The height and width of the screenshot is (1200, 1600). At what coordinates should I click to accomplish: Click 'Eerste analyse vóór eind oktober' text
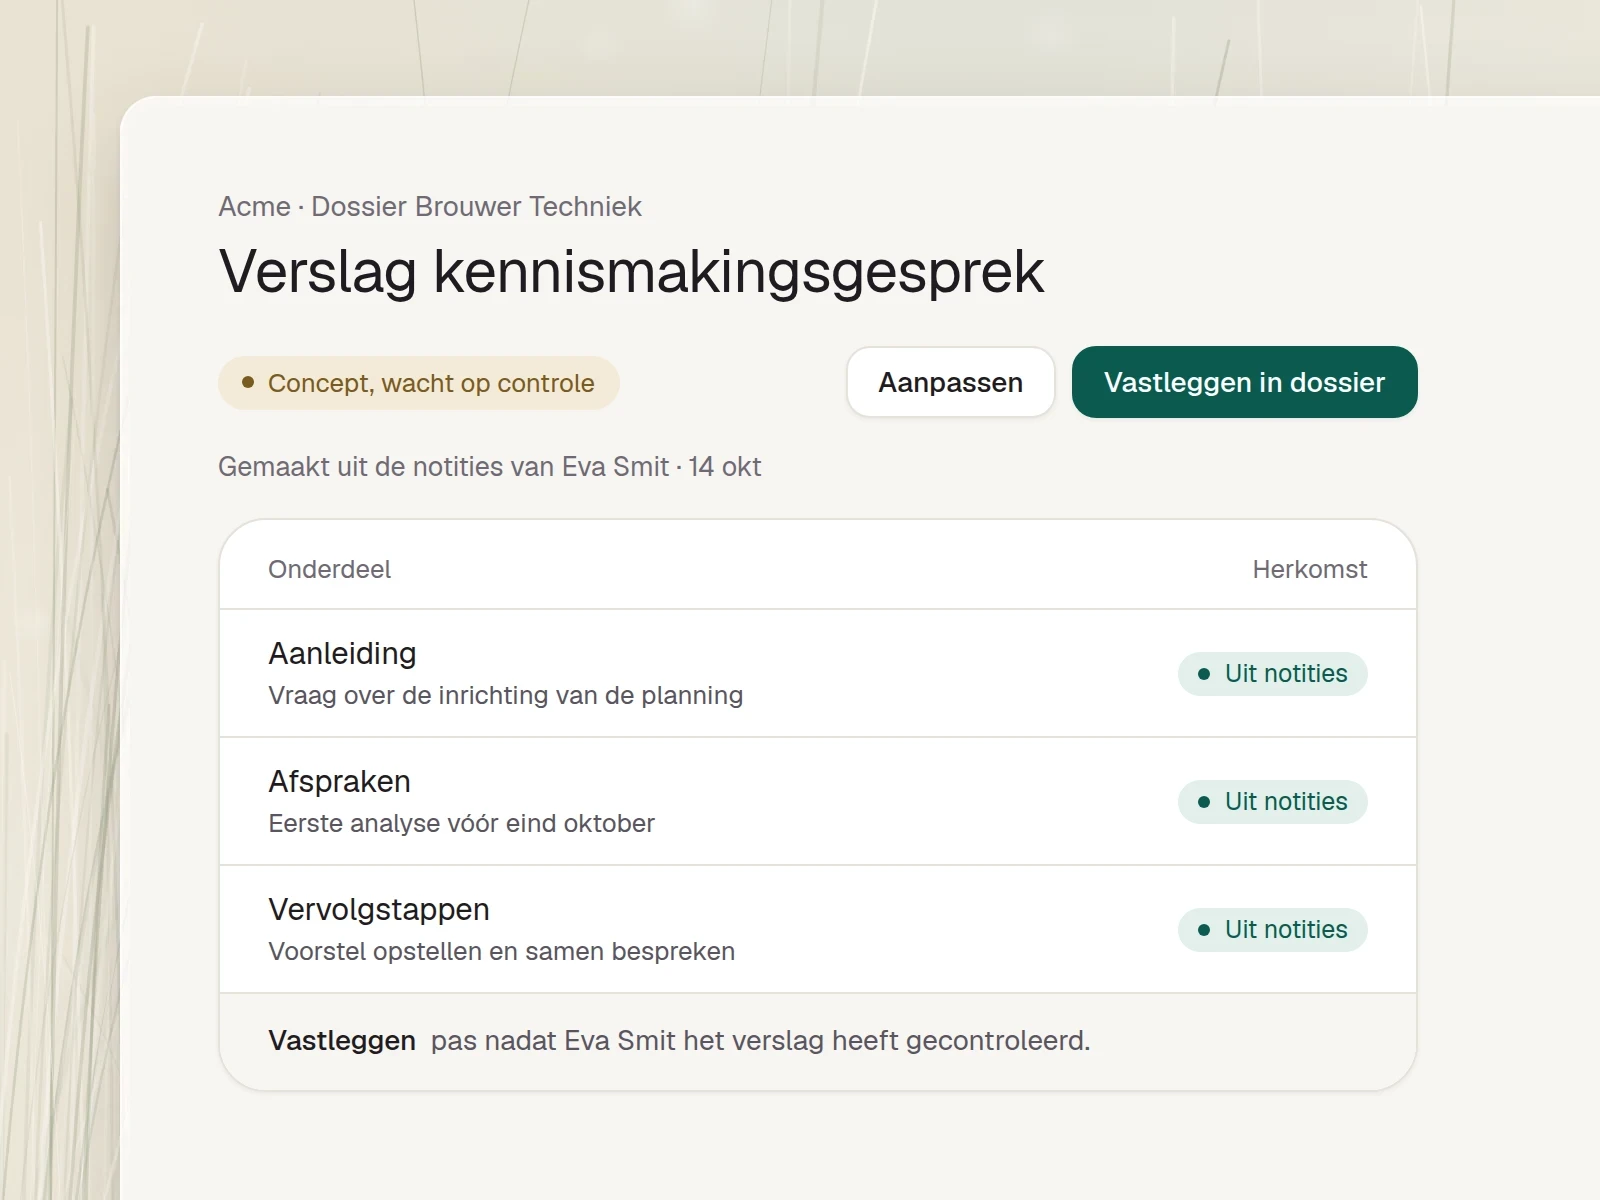tap(461, 823)
